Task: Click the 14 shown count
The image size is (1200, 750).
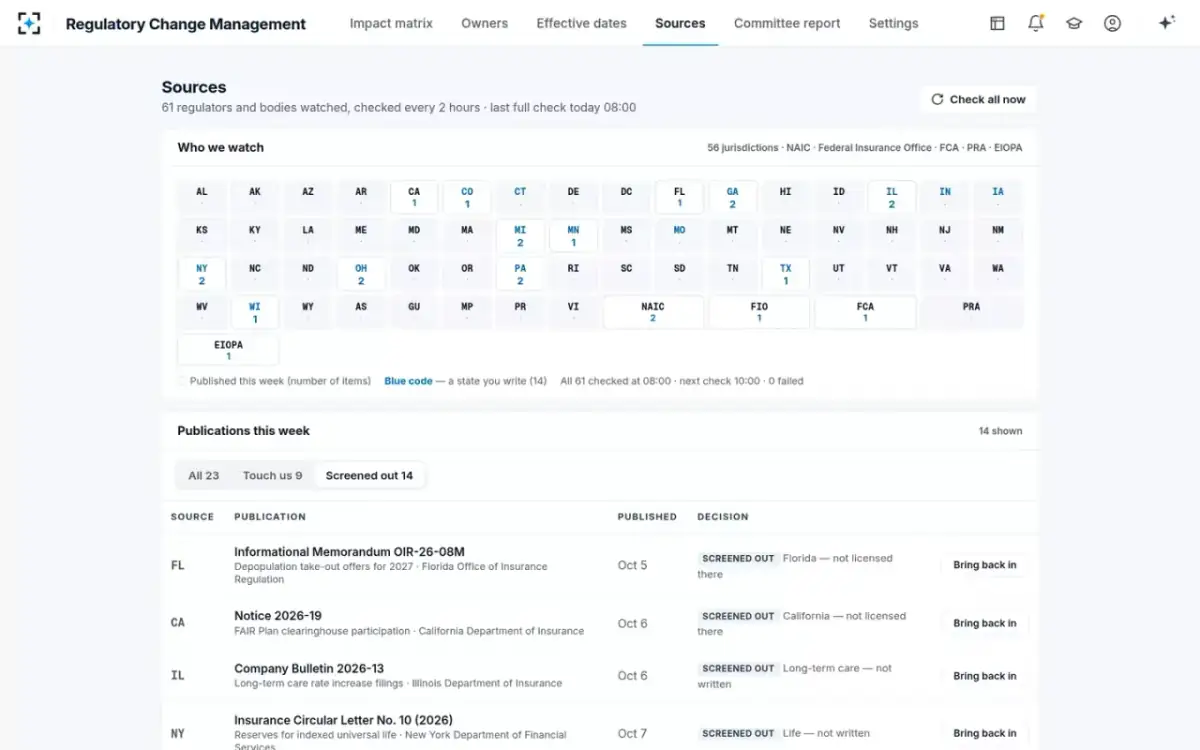Action: click(x=1000, y=431)
